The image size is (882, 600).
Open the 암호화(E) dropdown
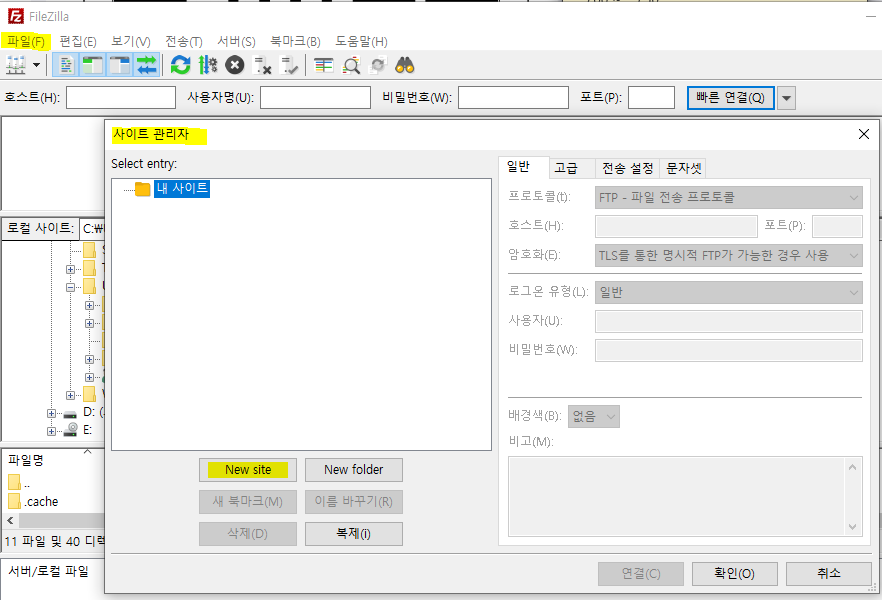(x=728, y=255)
